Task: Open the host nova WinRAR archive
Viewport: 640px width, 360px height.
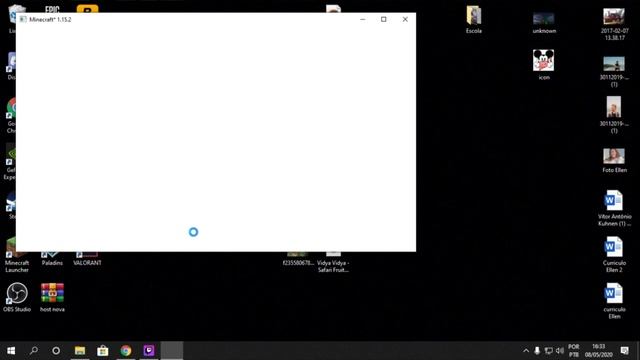Action: tap(52, 297)
